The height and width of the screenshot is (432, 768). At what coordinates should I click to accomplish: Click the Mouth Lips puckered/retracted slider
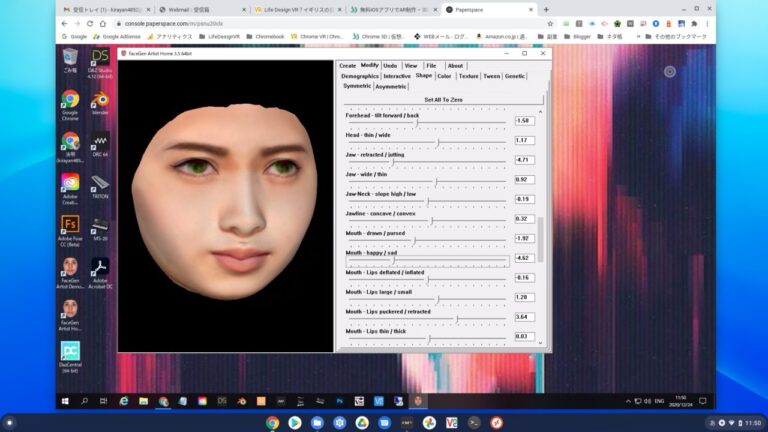coord(426,319)
